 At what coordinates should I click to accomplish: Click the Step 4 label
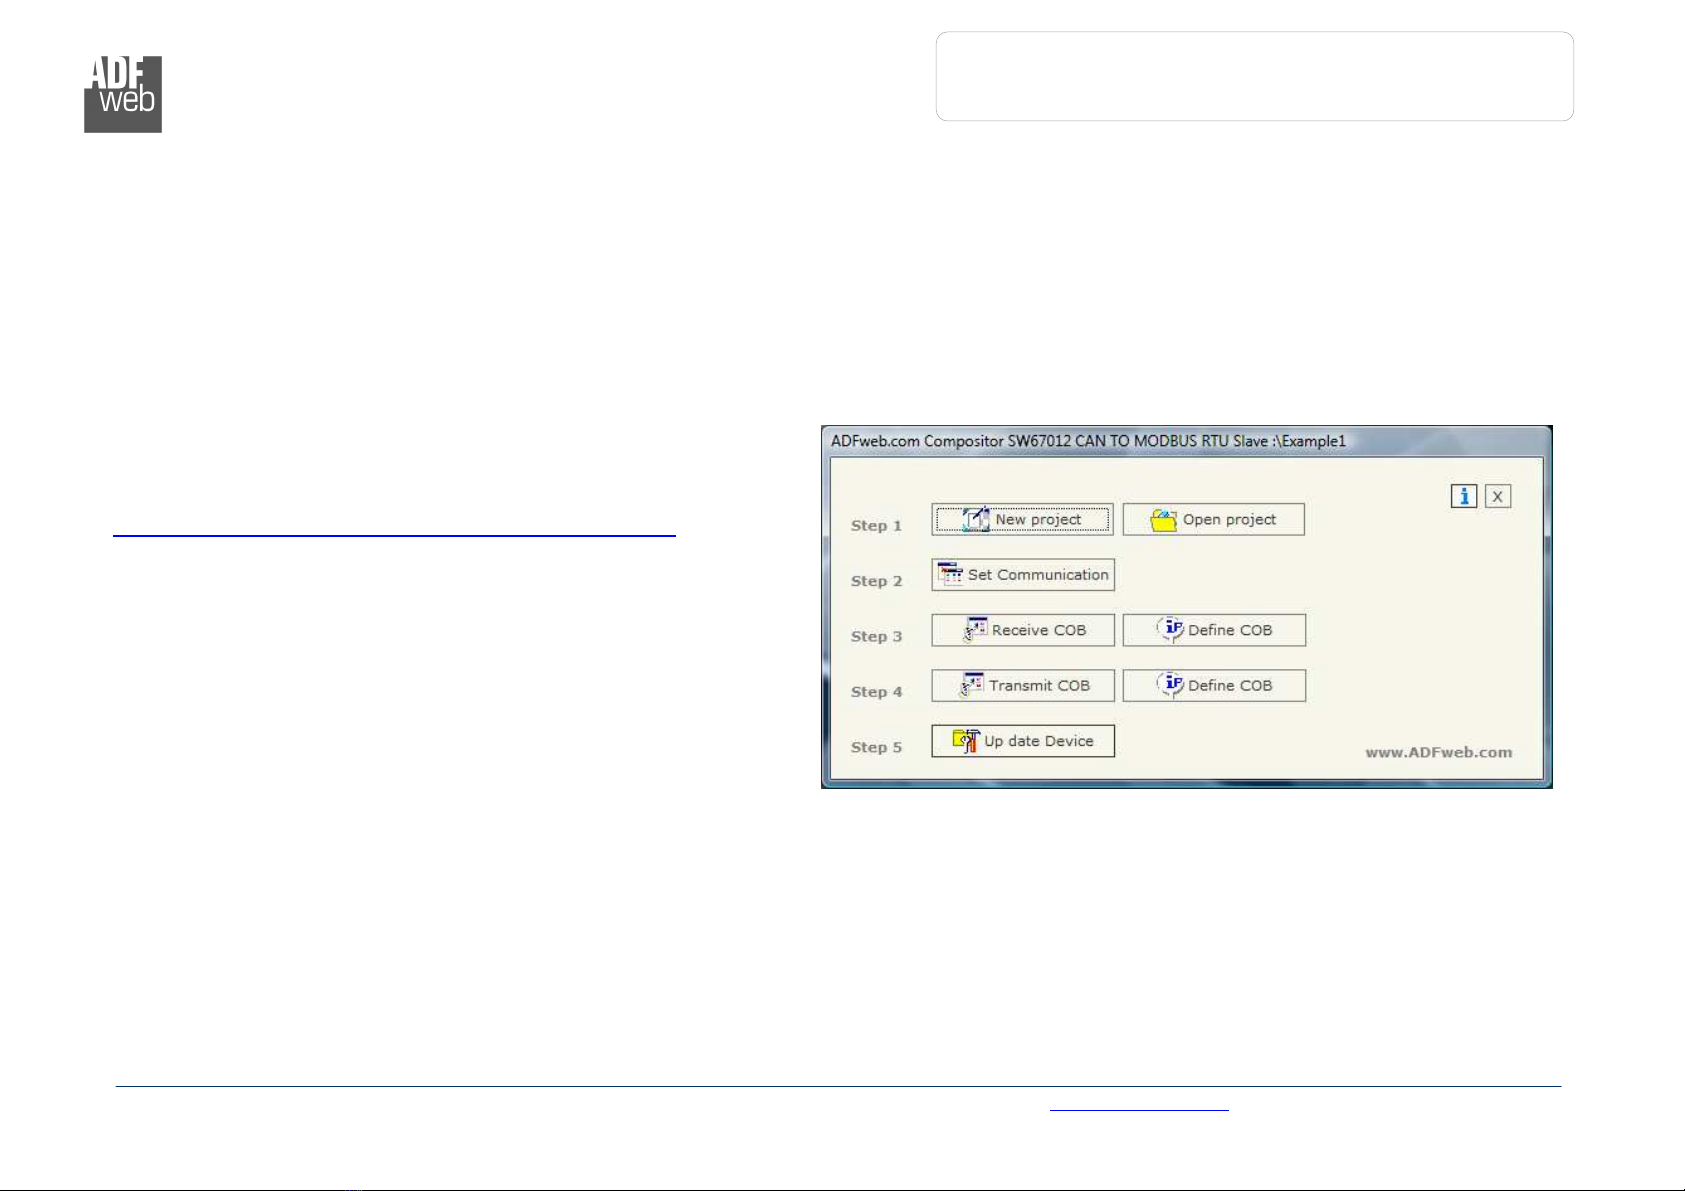876,691
